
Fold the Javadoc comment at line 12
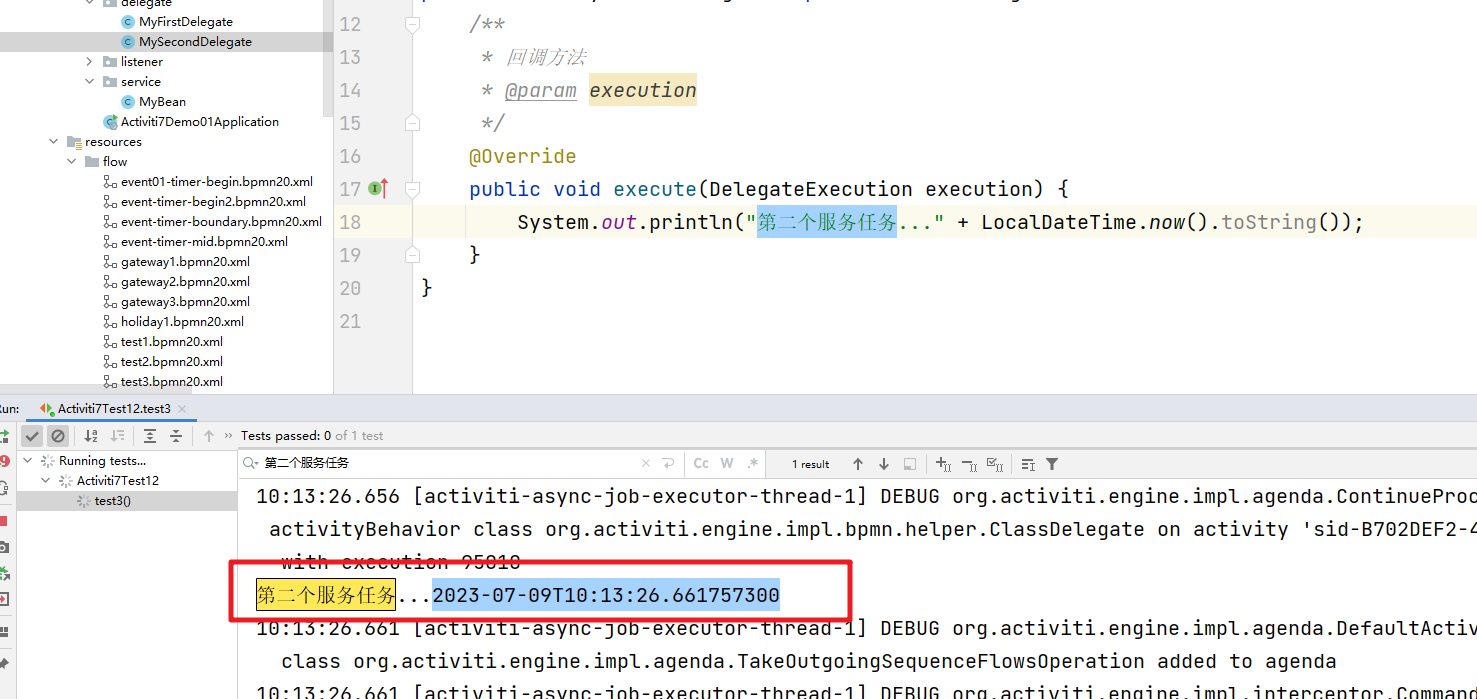point(412,24)
